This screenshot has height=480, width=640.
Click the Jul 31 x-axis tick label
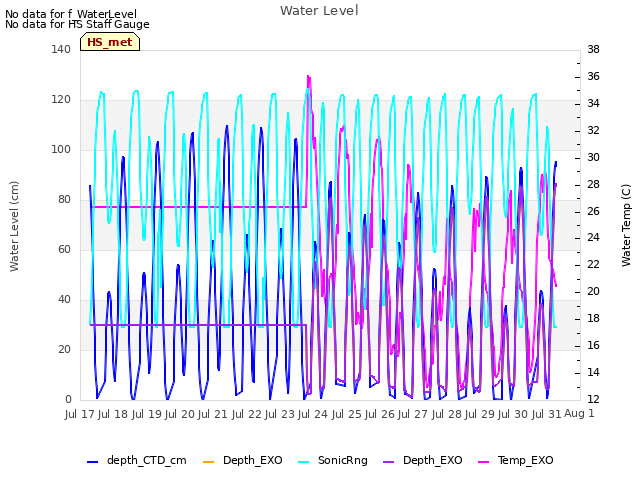click(547, 414)
